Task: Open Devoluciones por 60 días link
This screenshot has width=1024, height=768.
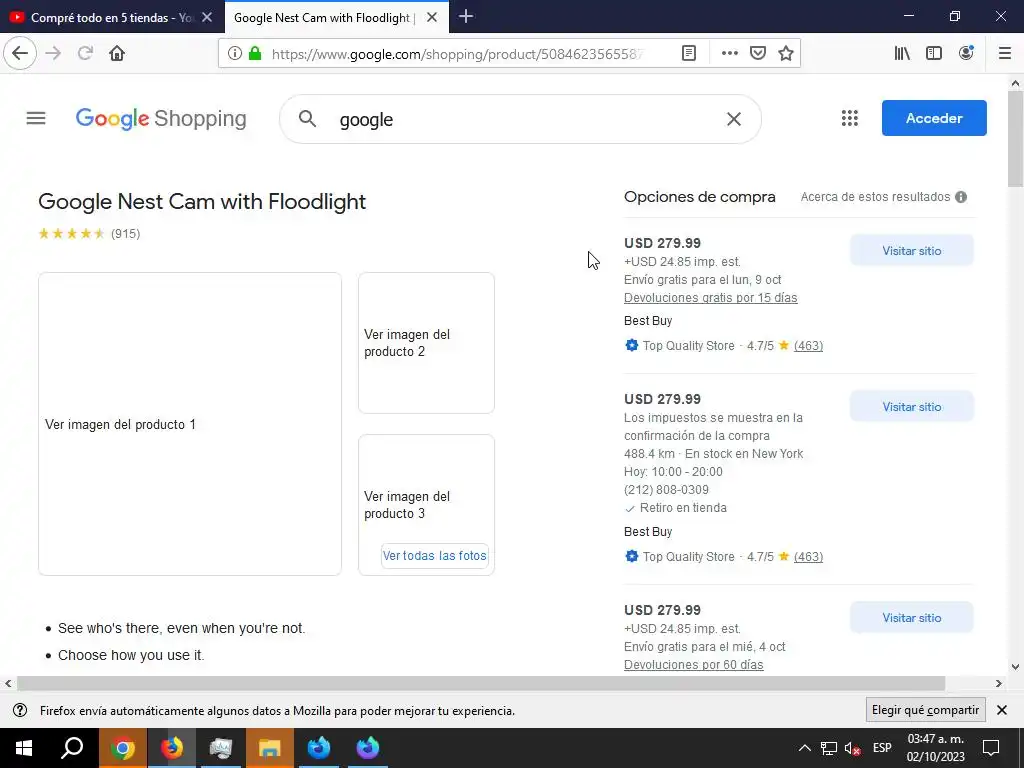Action: 694,665
